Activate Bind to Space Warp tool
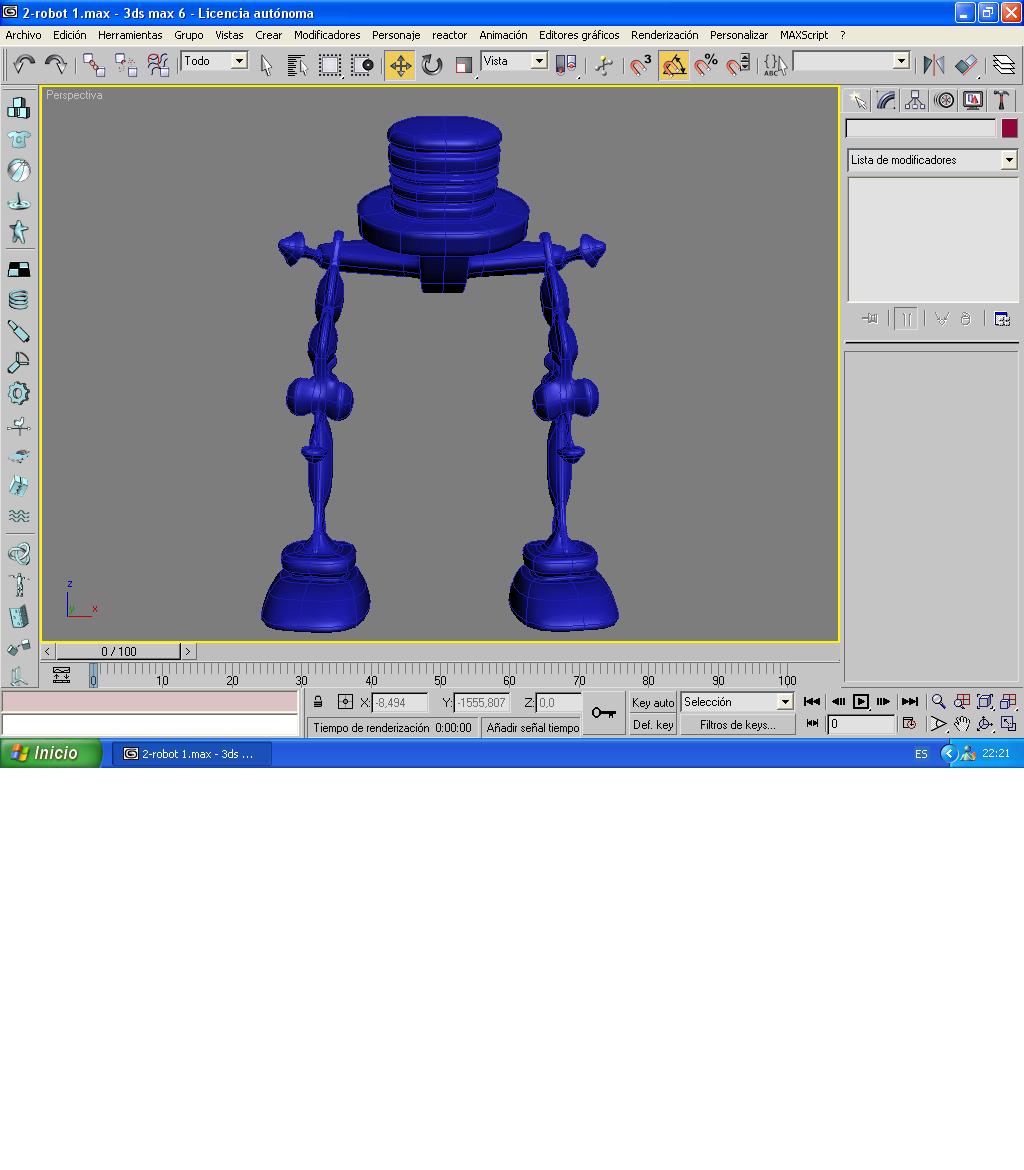Image resolution: width=1024 pixels, height=1170 pixels. point(158,65)
